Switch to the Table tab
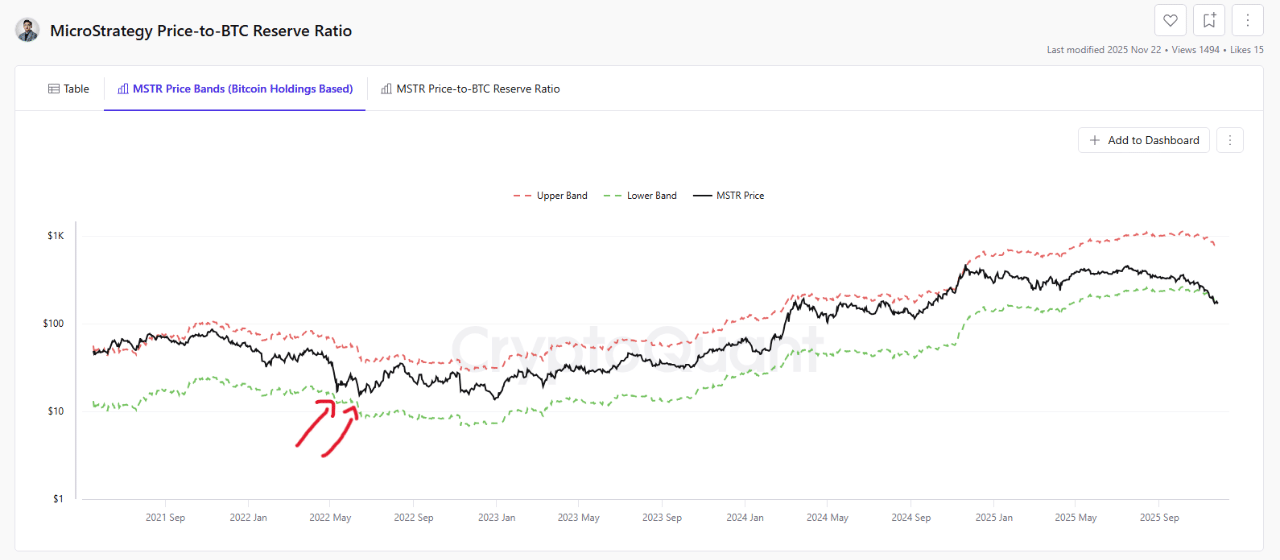Image resolution: width=1280 pixels, height=560 pixels. click(x=69, y=89)
